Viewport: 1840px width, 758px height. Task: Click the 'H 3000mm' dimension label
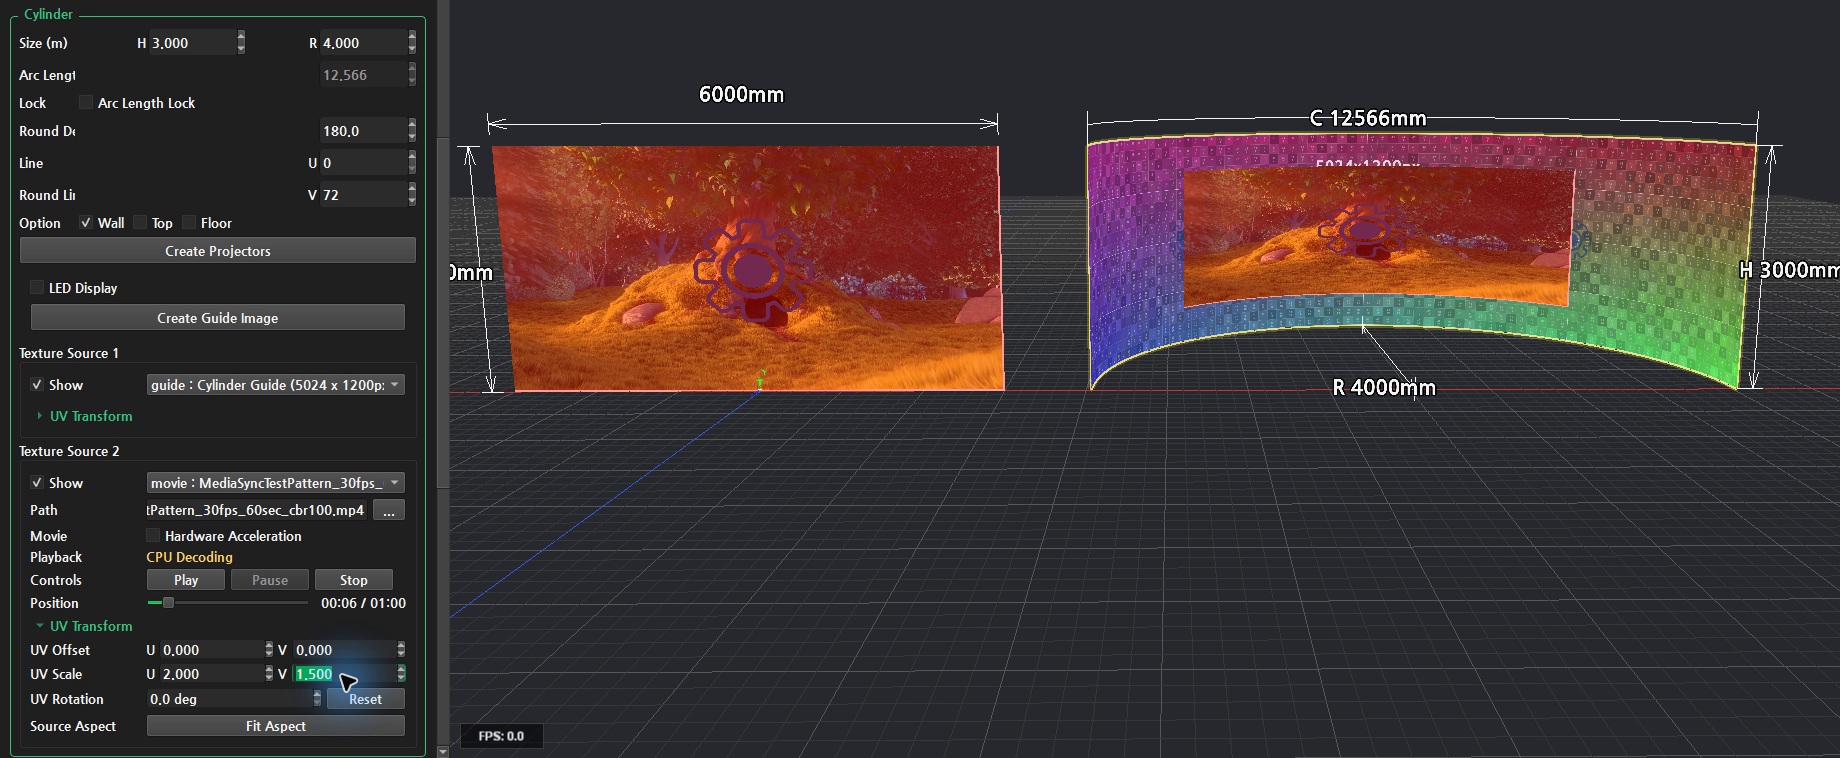click(1789, 270)
